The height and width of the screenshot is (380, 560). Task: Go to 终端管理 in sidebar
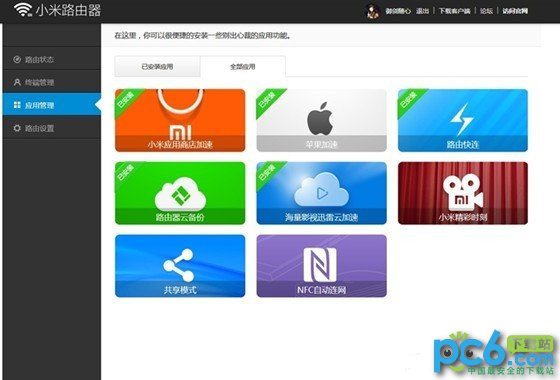tap(52, 82)
